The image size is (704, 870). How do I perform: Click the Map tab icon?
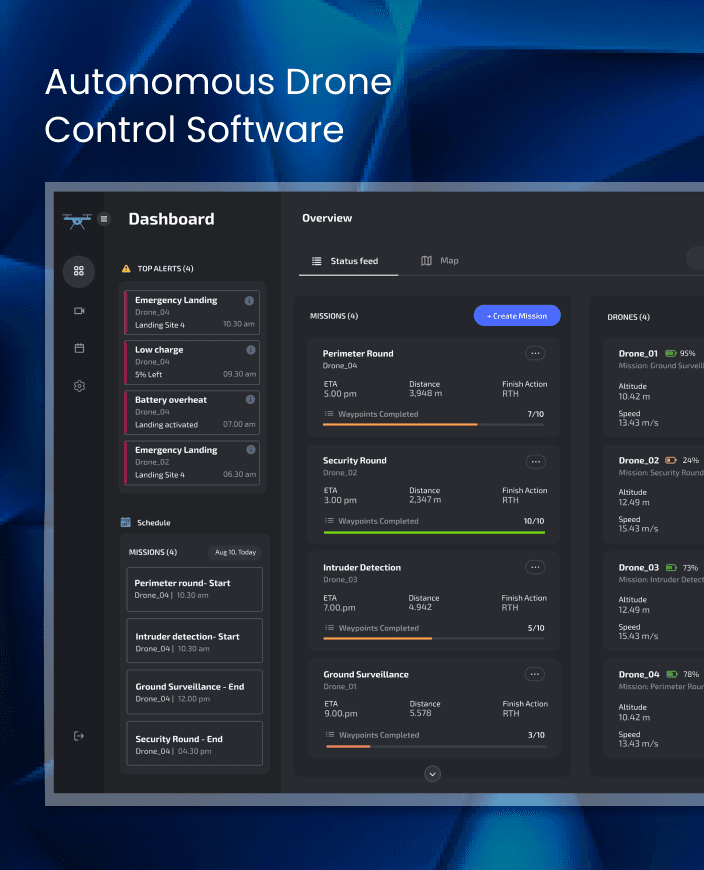point(426,261)
